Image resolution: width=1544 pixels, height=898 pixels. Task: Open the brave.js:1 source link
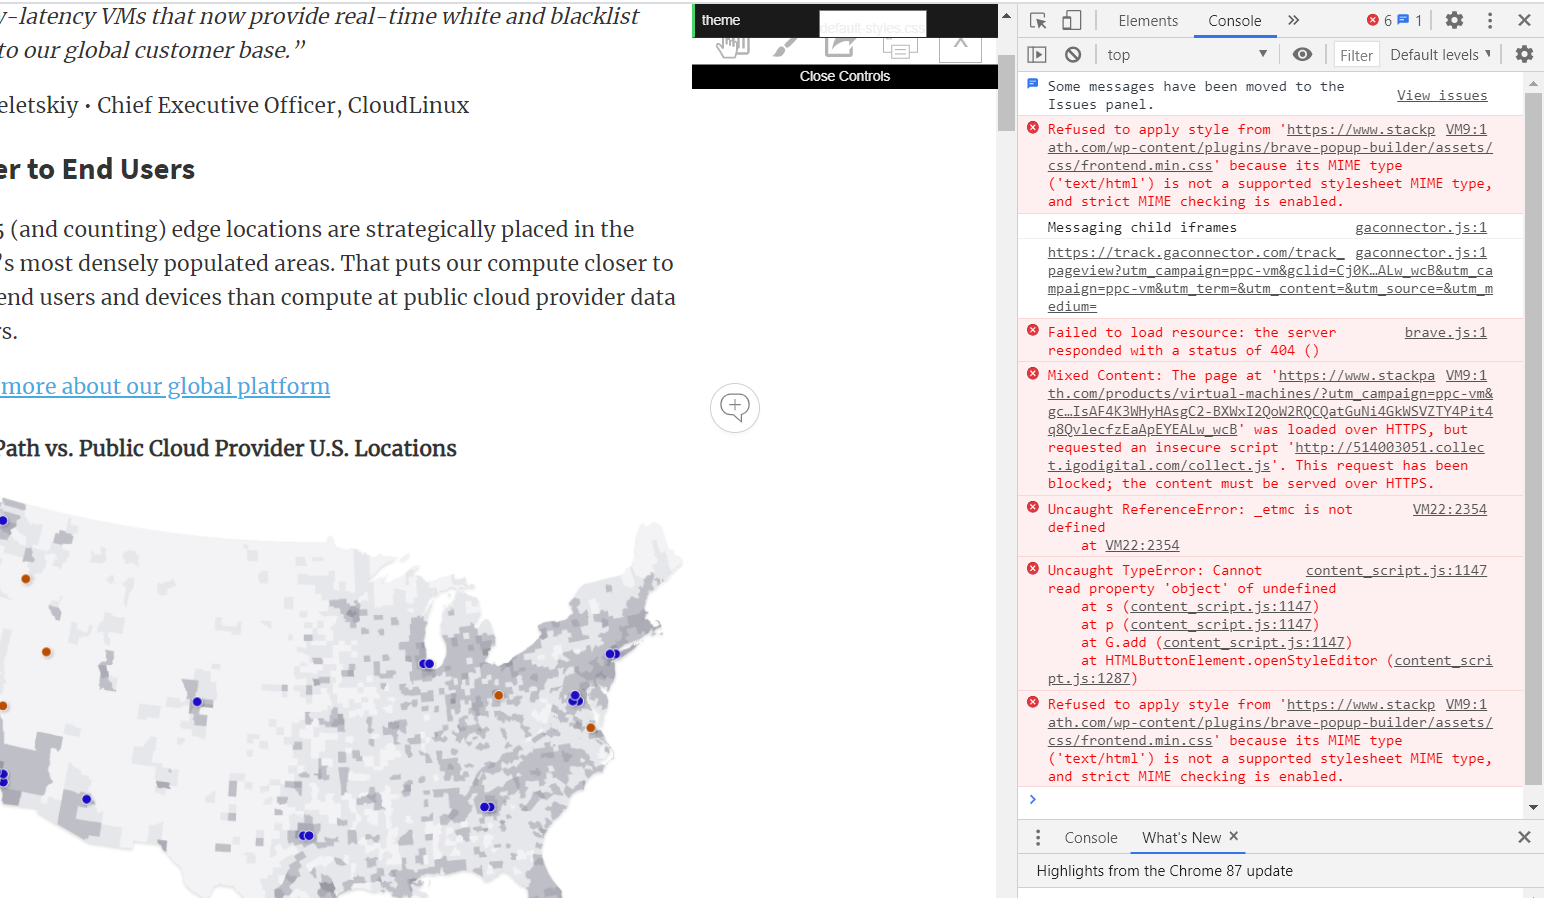click(1446, 332)
